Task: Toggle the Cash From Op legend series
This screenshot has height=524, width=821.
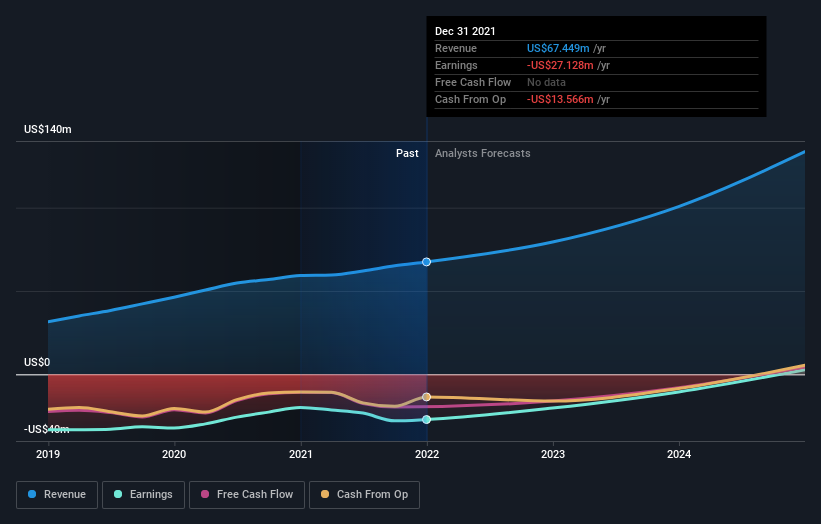Action: 364,495
